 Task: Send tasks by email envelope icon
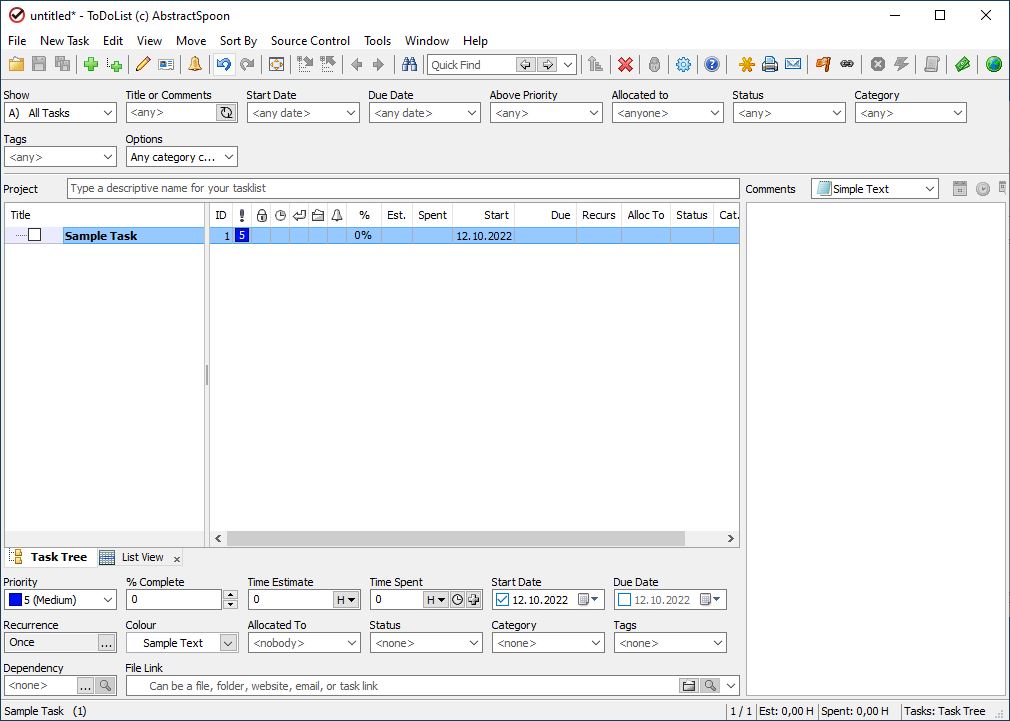click(793, 64)
